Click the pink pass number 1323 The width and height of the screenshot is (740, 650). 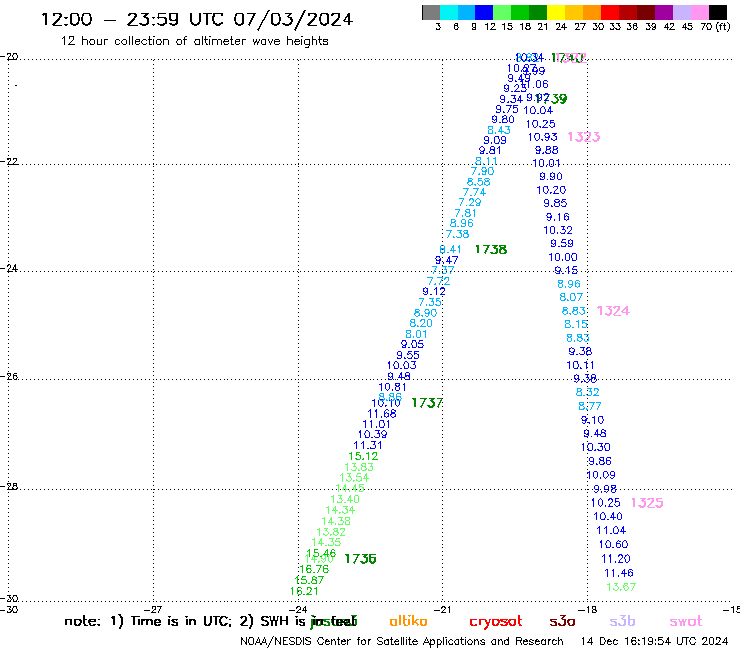coord(583,137)
